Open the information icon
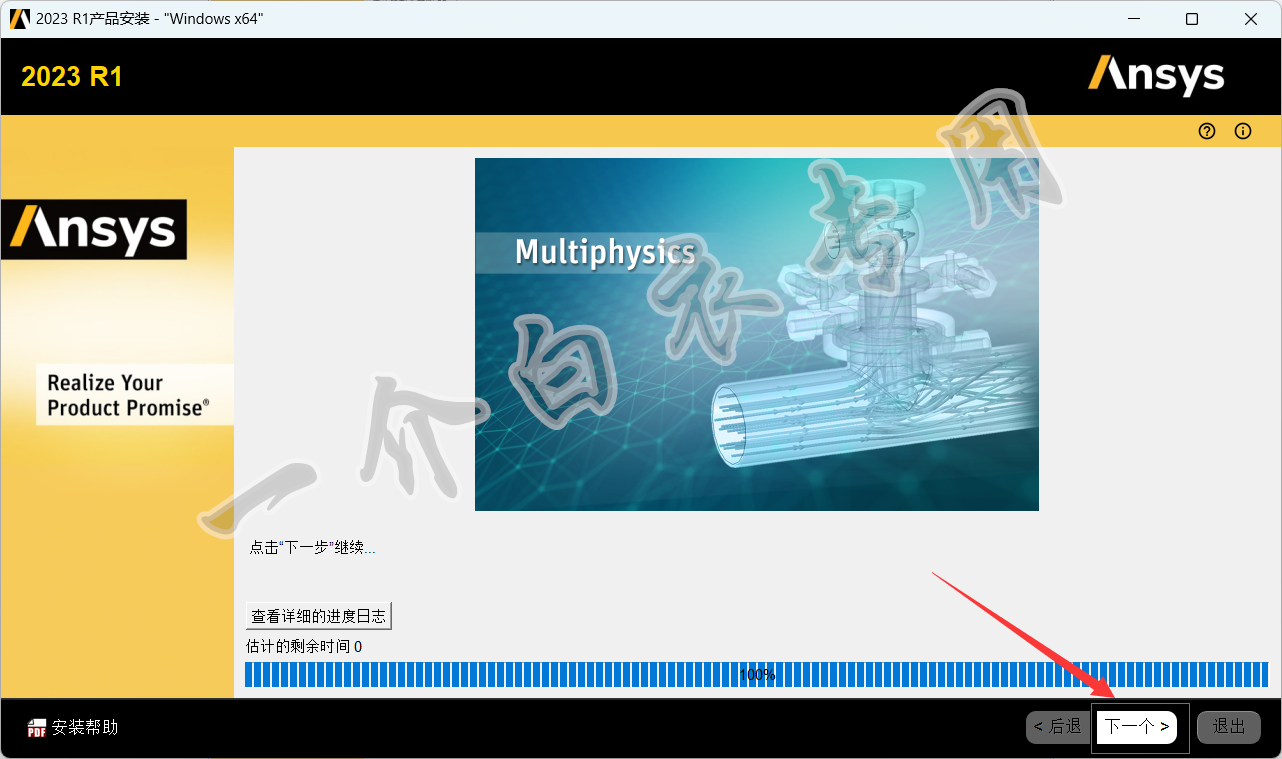The width and height of the screenshot is (1282, 759). [x=1243, y=131]
